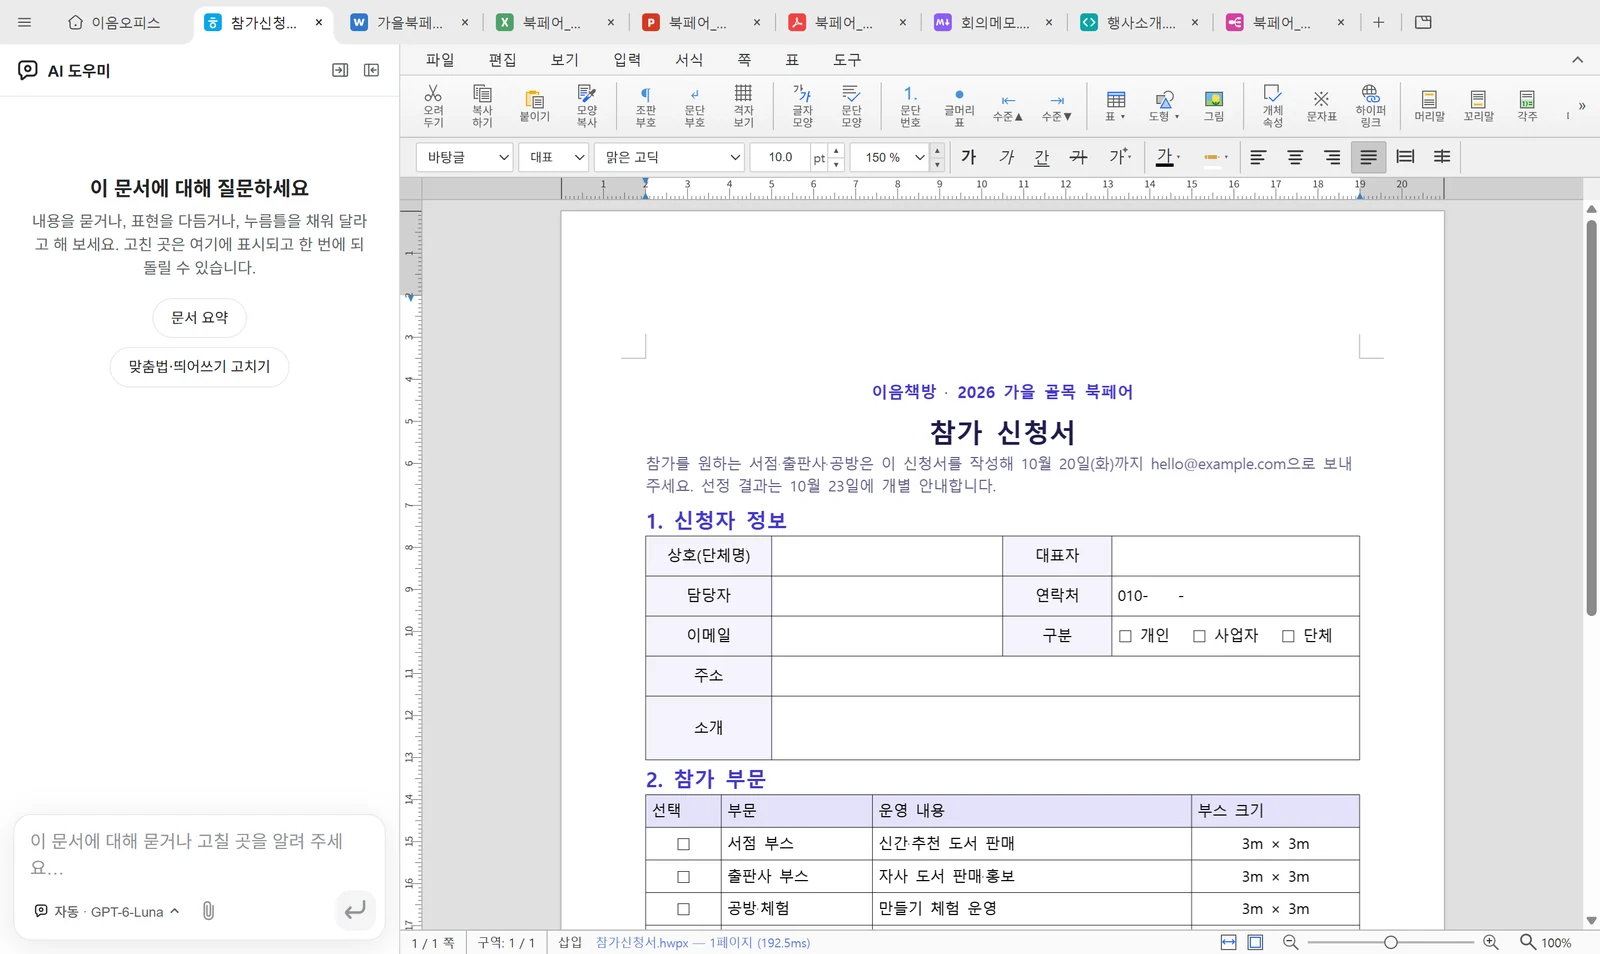
Task: Open the 문단 모양 paragraph format tool
Action: (x=851, y=105)
